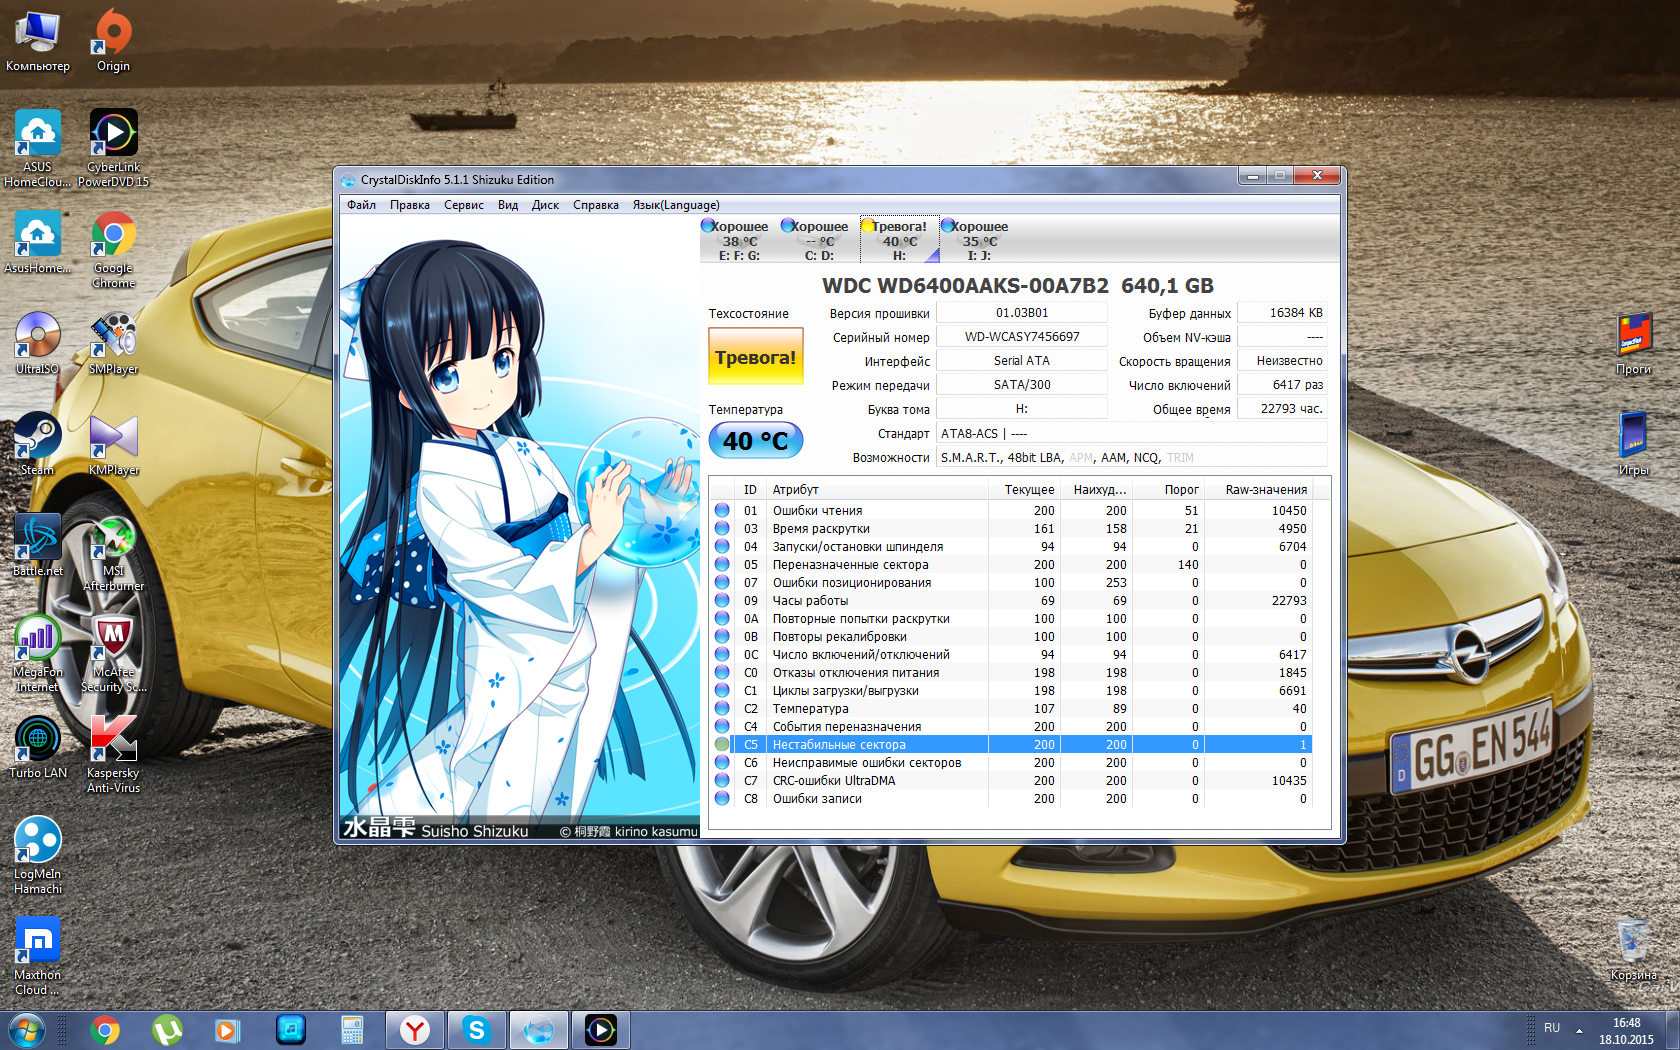Select the row Неисправимые ошибки секторов

(x=1010, y=763)
